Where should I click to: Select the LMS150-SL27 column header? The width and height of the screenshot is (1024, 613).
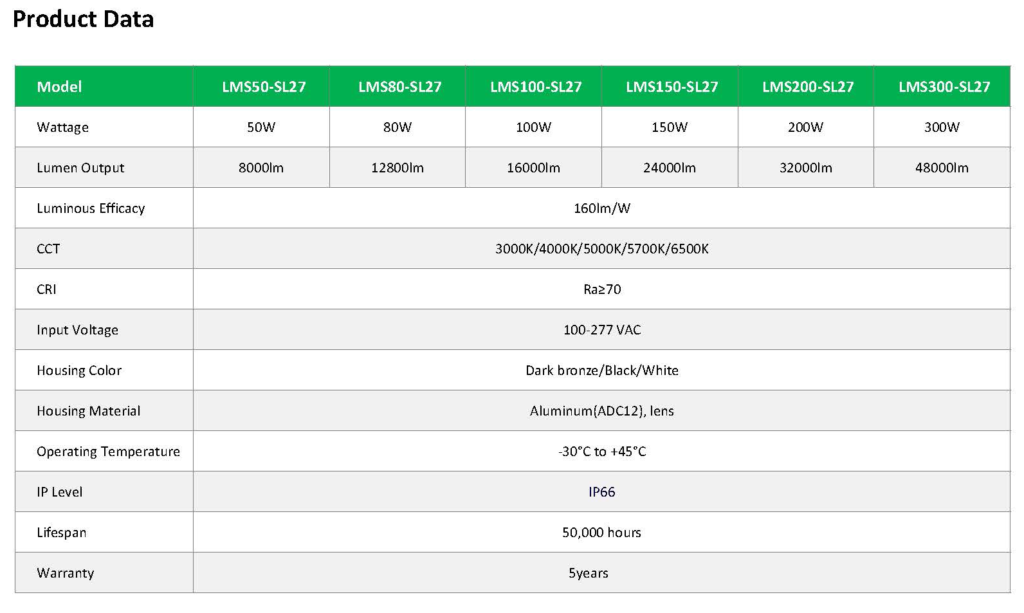pos(672,87)
